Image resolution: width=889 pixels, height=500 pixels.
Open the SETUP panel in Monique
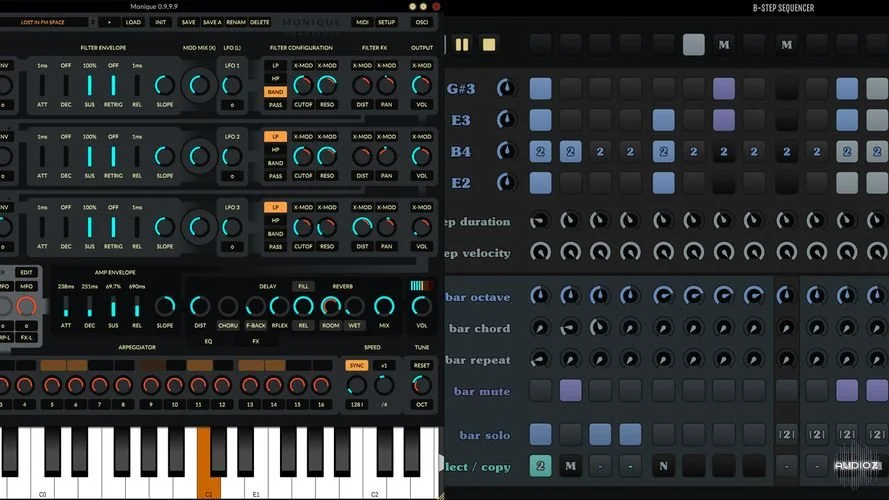387,22
